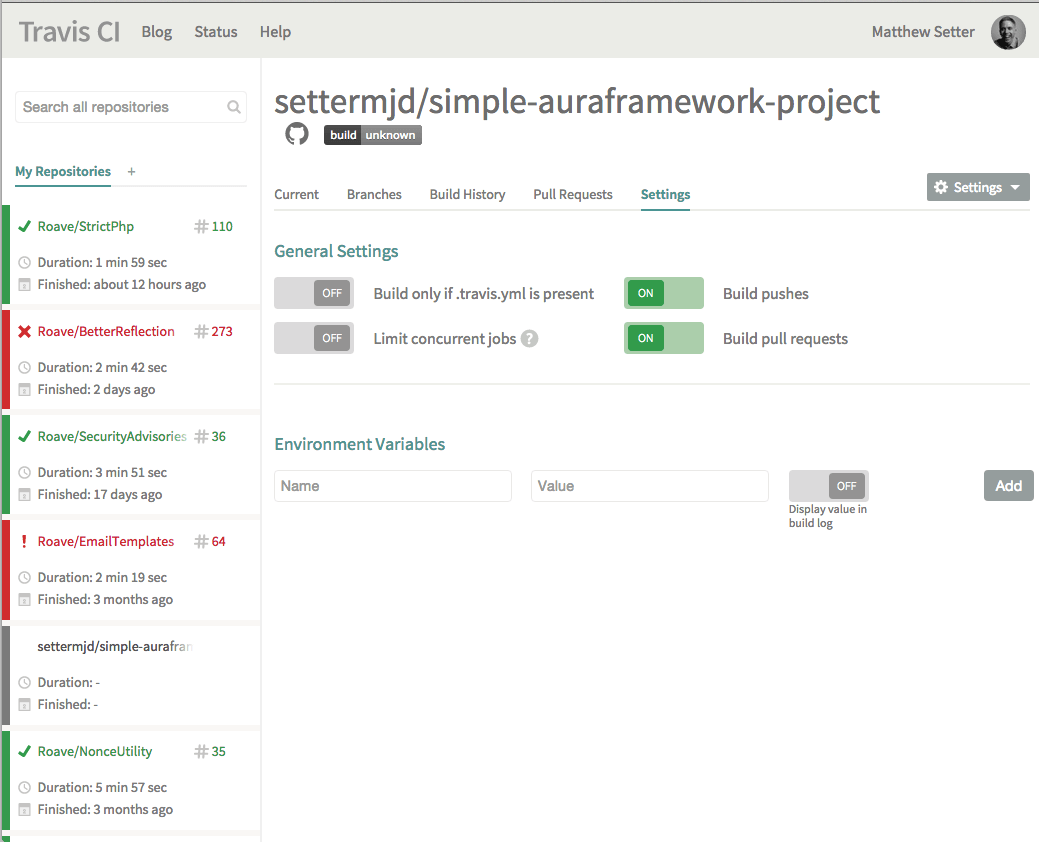
Task: Click the help question mark next to Limit concurrent jobs
Action: pos(529,339)
